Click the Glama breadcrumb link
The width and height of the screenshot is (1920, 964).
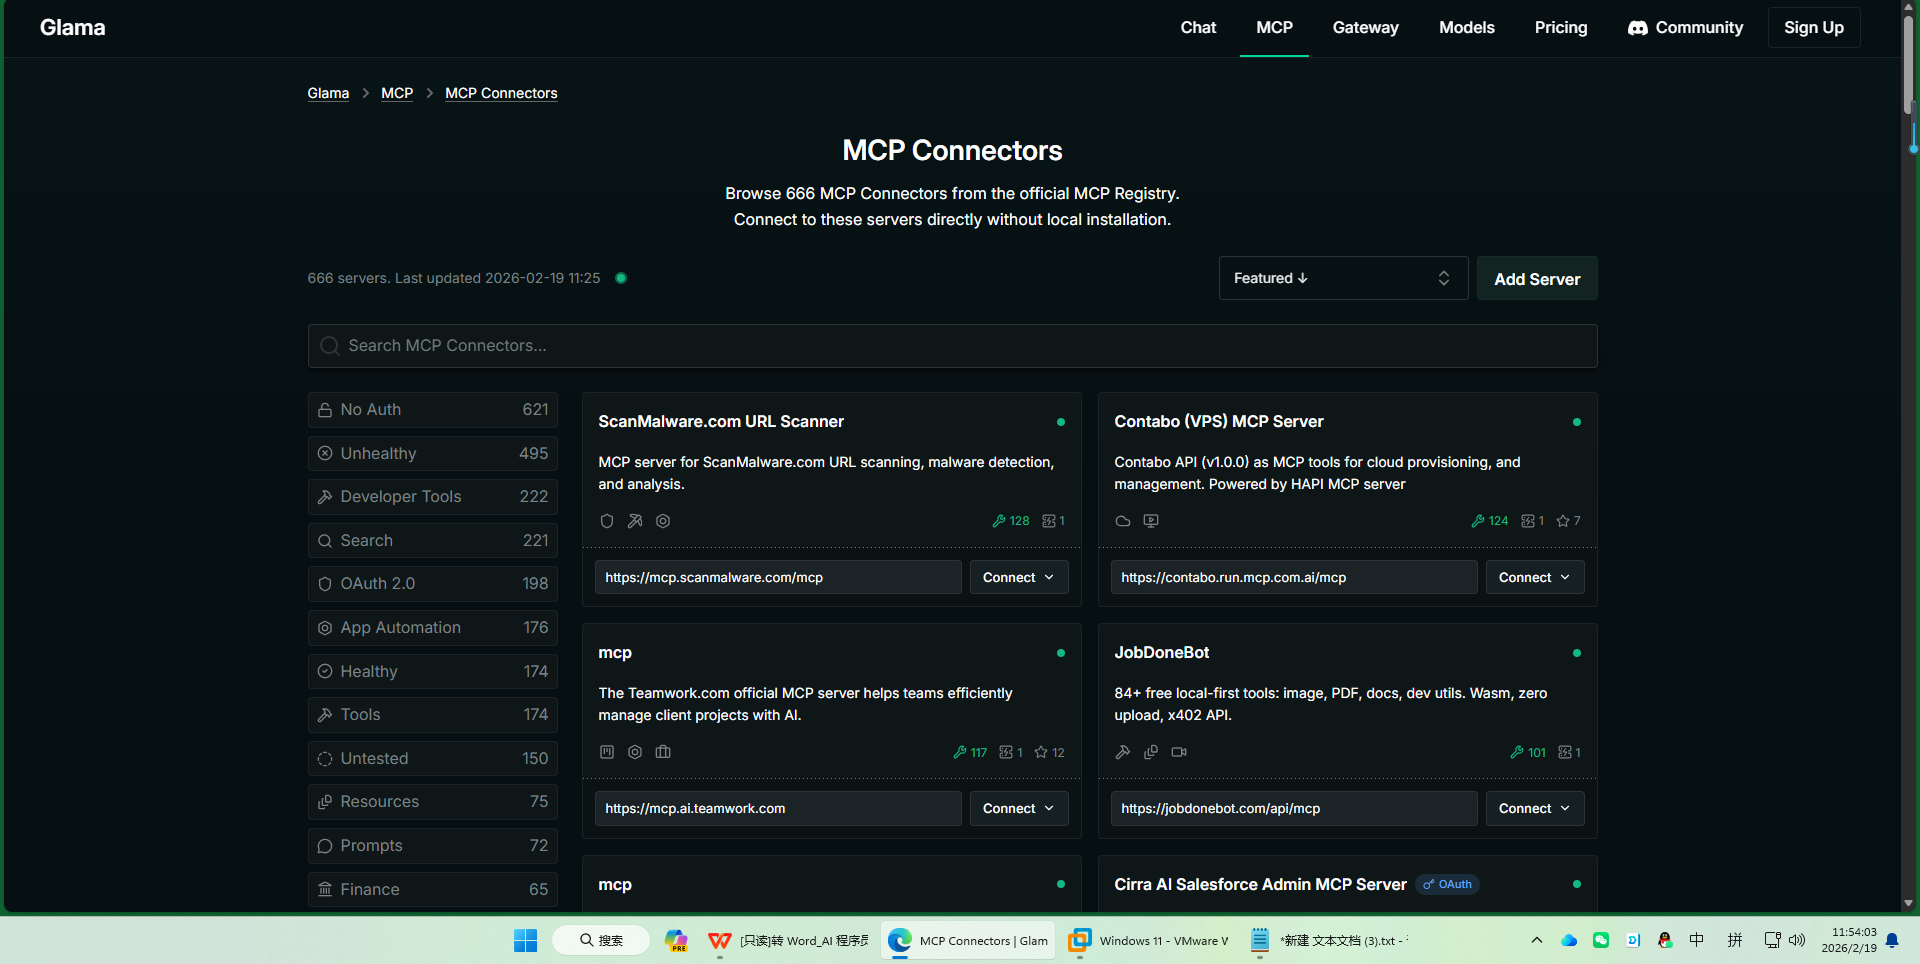pyautogui.click(x=328, y=93)
